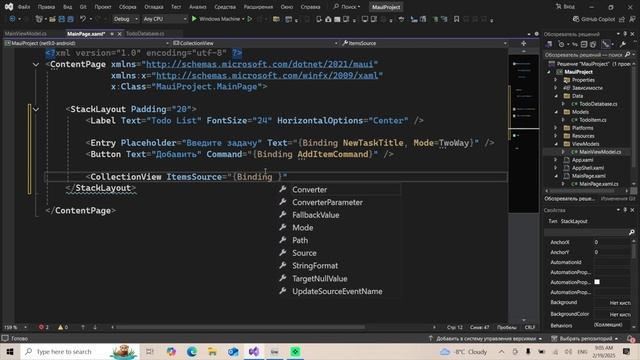This screenshot has height=360, width=640.
Task: Toggle the AutomationProp checkbox in Properties panel
Action: (x=597, y=282)
